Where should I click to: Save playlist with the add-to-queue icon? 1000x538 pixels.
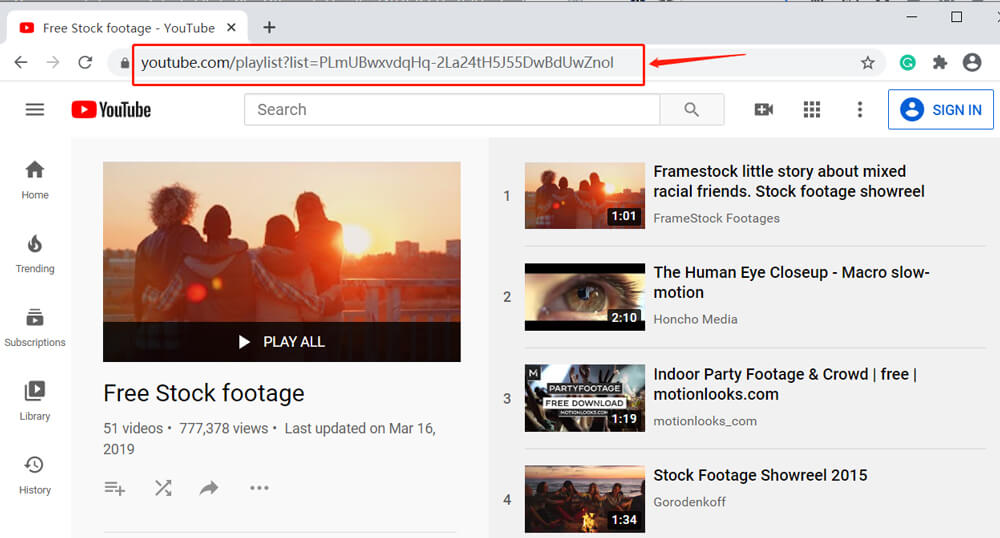[x=115, y=488]
